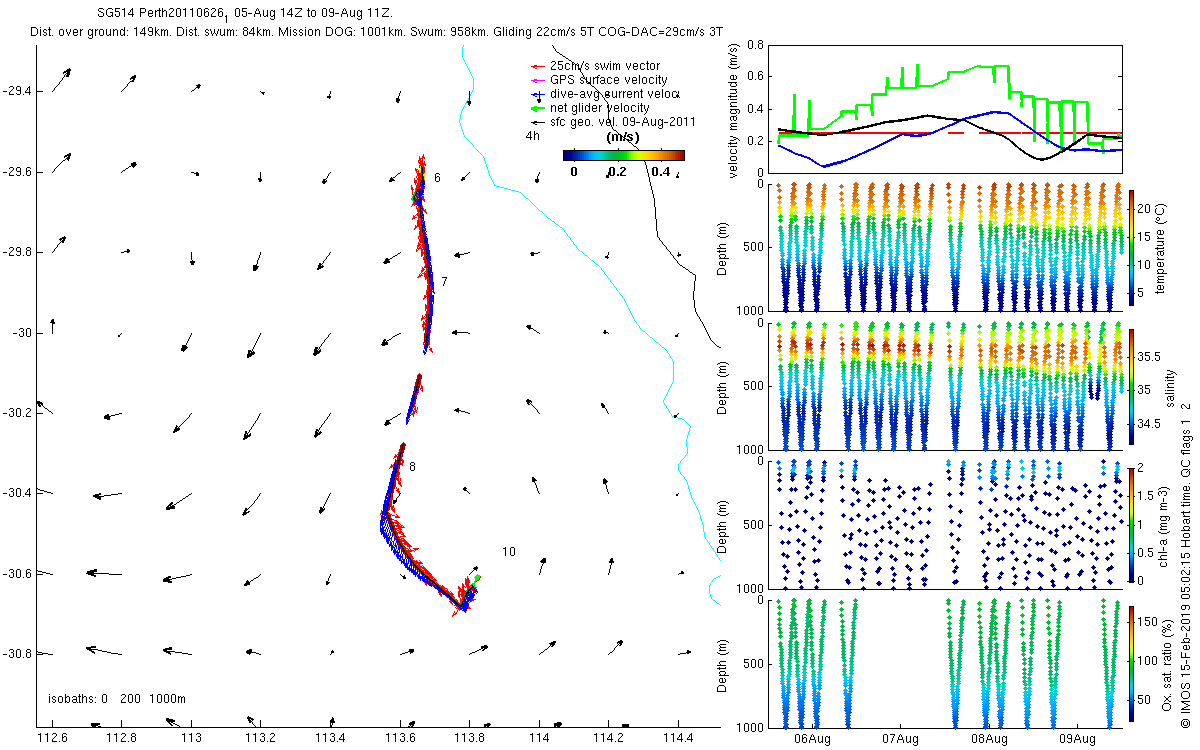Viewport: 1200px width, 750px height.
Task: Click the '(m/s)' colorbar unit label
Action: [x=623, y=138]
